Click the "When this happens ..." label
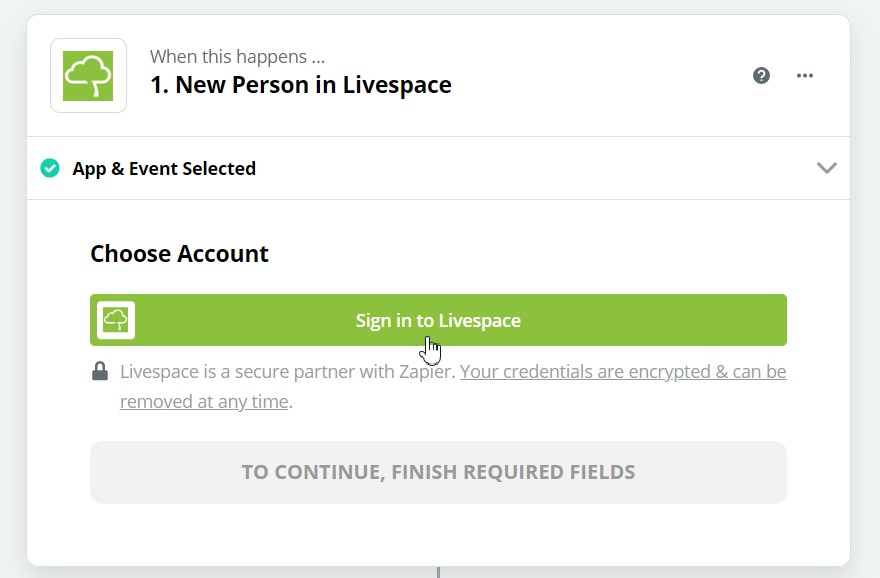This screenshot has width=880, height=578. pos(237,57)
